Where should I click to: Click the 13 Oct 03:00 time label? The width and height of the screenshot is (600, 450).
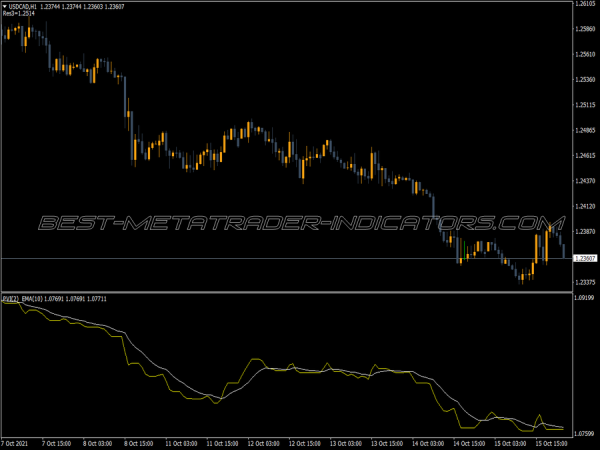[x=346, y=444]
